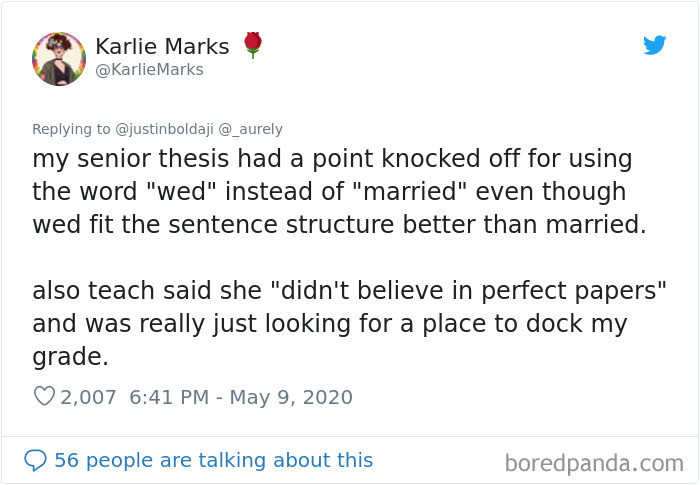The height and width of the screenshot is (485, 700).
Task: Click the 2,007 likes count
Action: [90, 397]
